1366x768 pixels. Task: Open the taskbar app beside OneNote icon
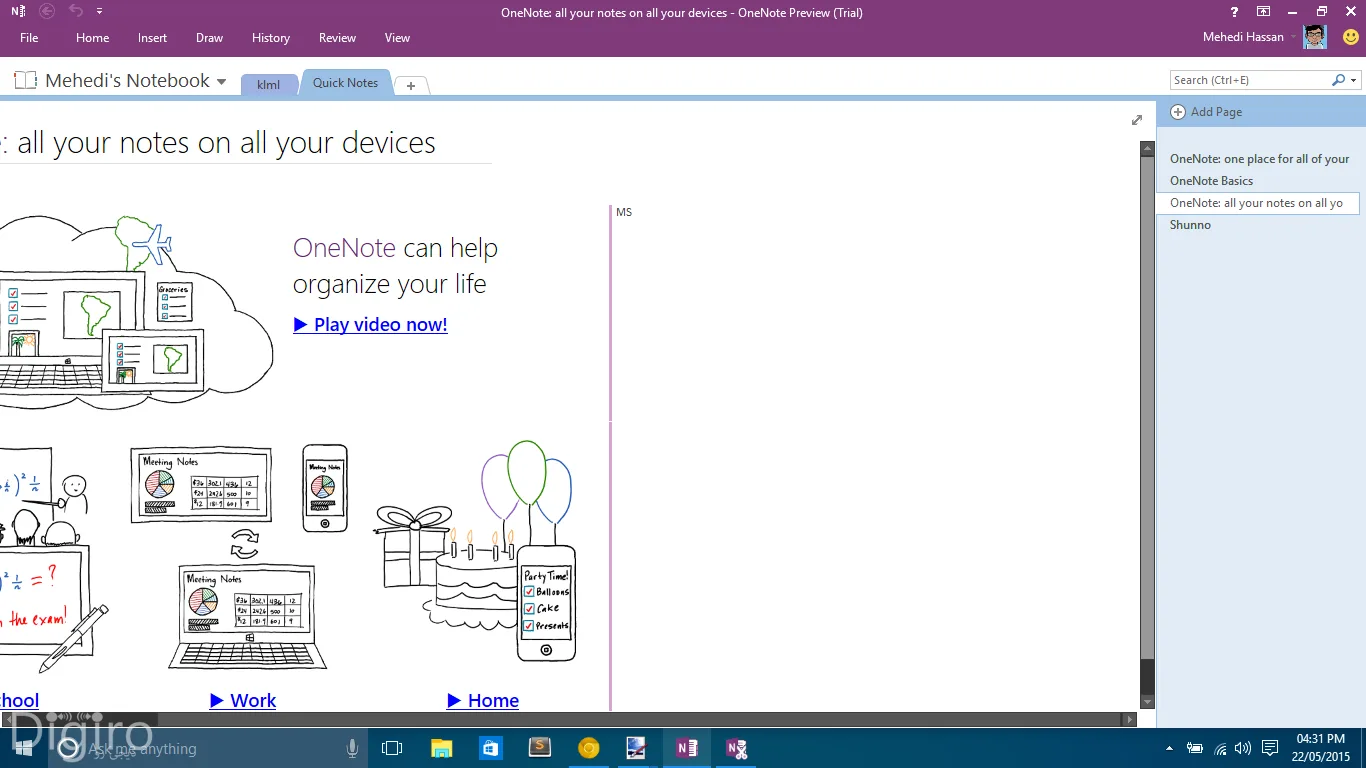[637, 748]
